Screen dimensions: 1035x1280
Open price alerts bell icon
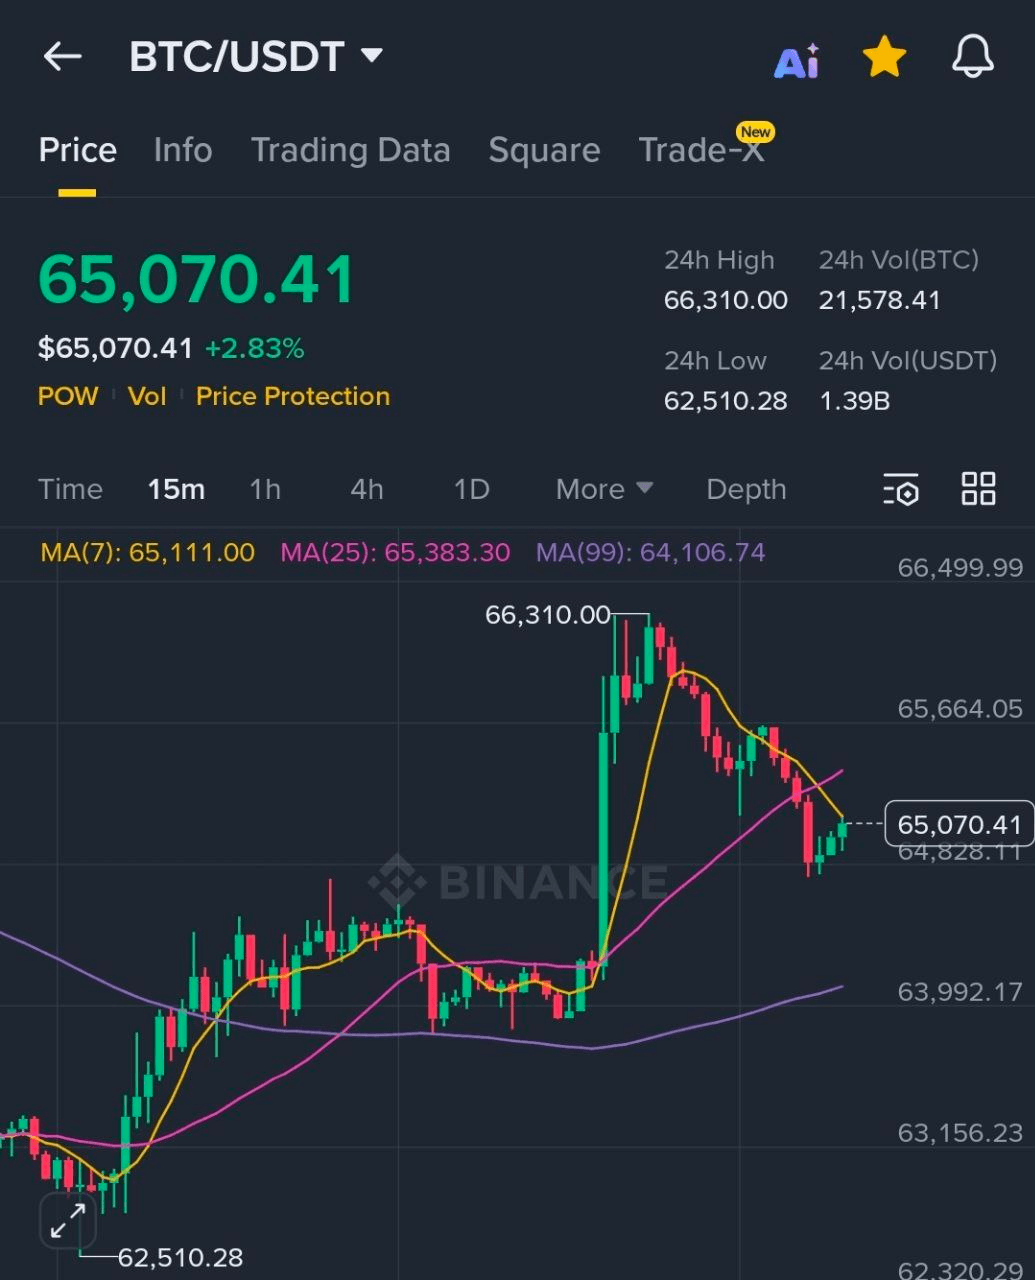[972, 58]
